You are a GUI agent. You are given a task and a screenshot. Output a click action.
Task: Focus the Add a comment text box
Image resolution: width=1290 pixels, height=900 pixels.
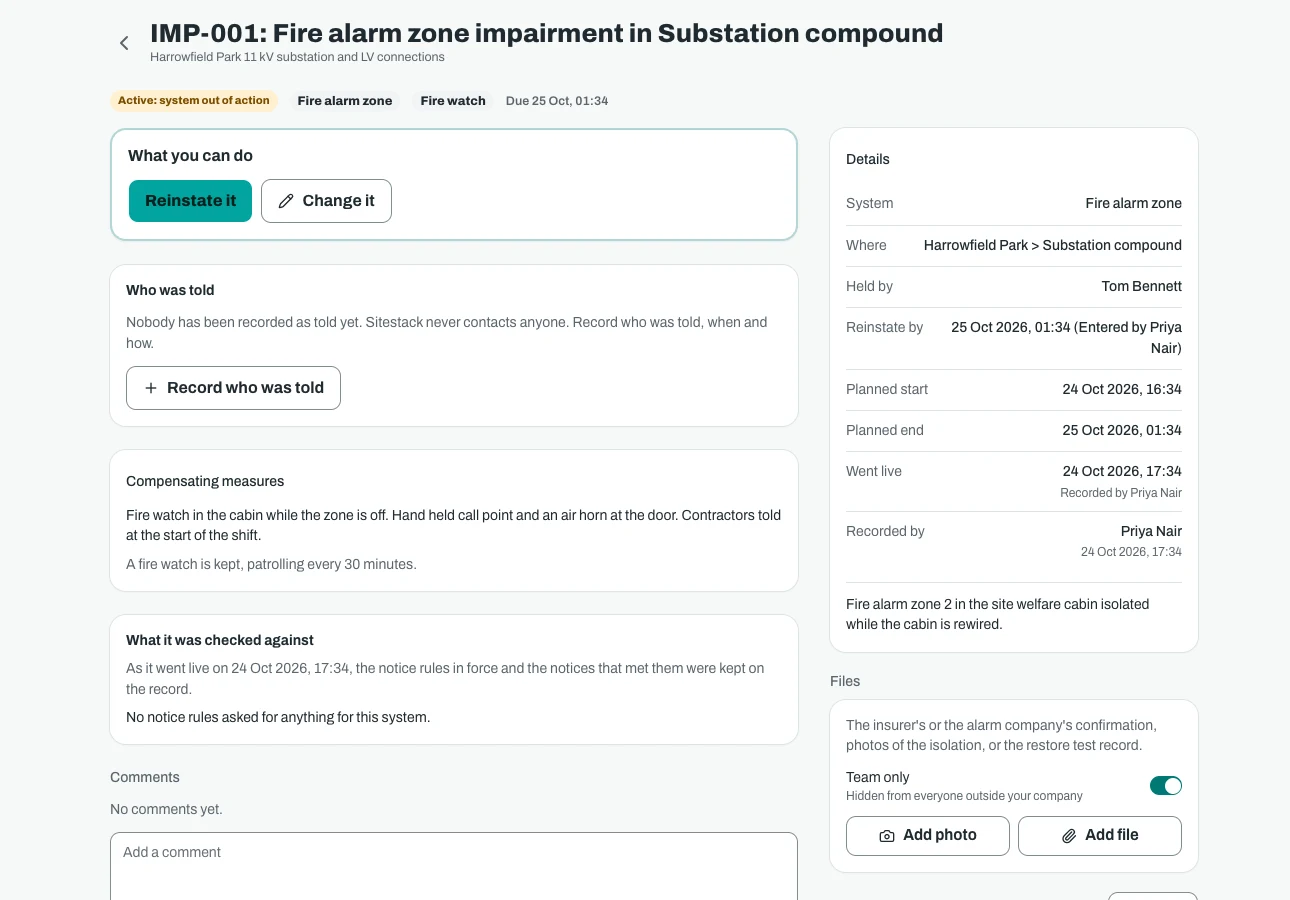tap(454, 866)
